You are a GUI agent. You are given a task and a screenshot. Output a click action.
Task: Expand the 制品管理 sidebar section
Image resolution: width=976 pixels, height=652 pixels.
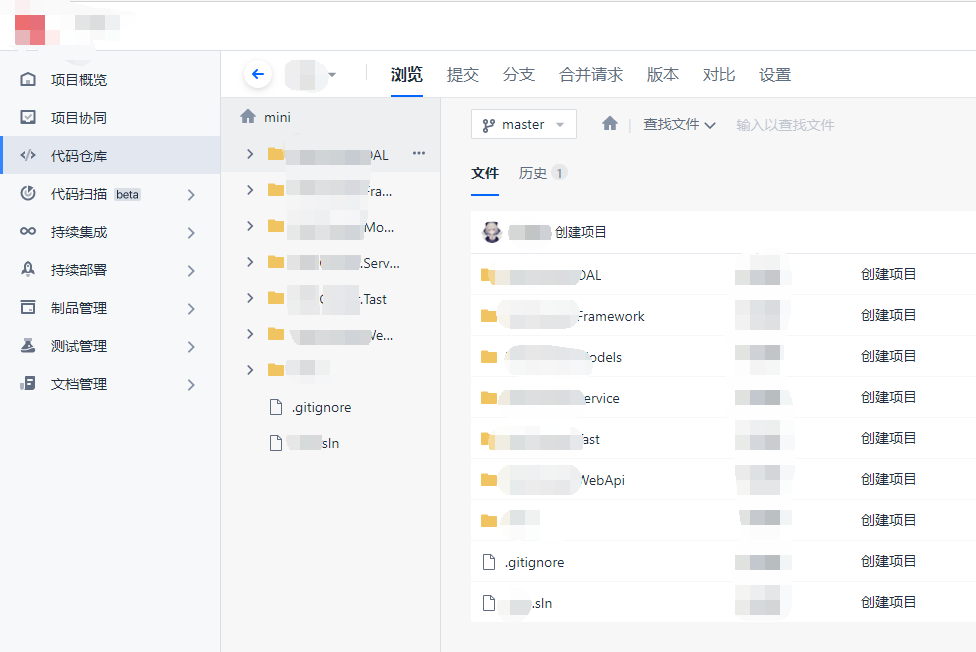point(191,309)
